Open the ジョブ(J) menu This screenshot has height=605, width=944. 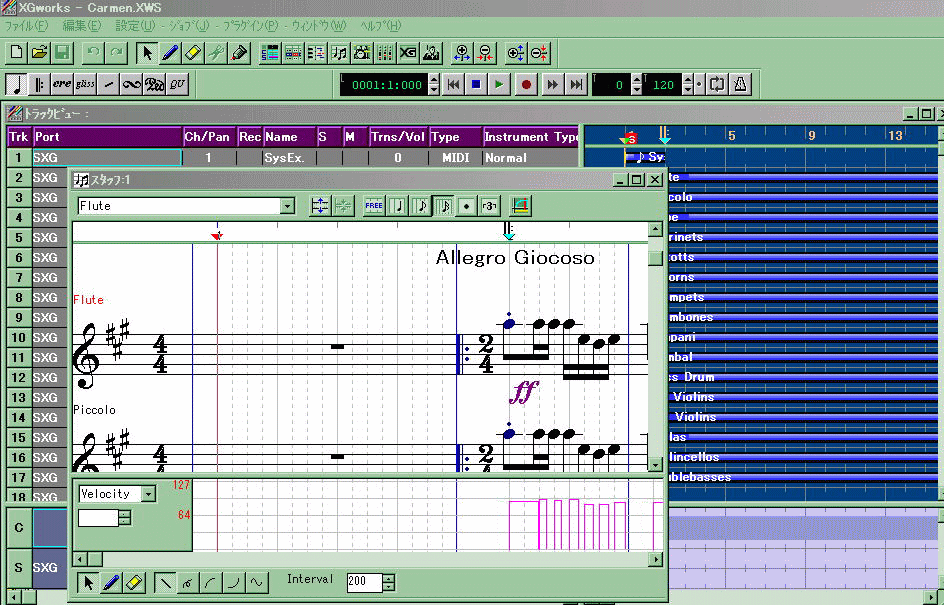[x=188, y=26]
